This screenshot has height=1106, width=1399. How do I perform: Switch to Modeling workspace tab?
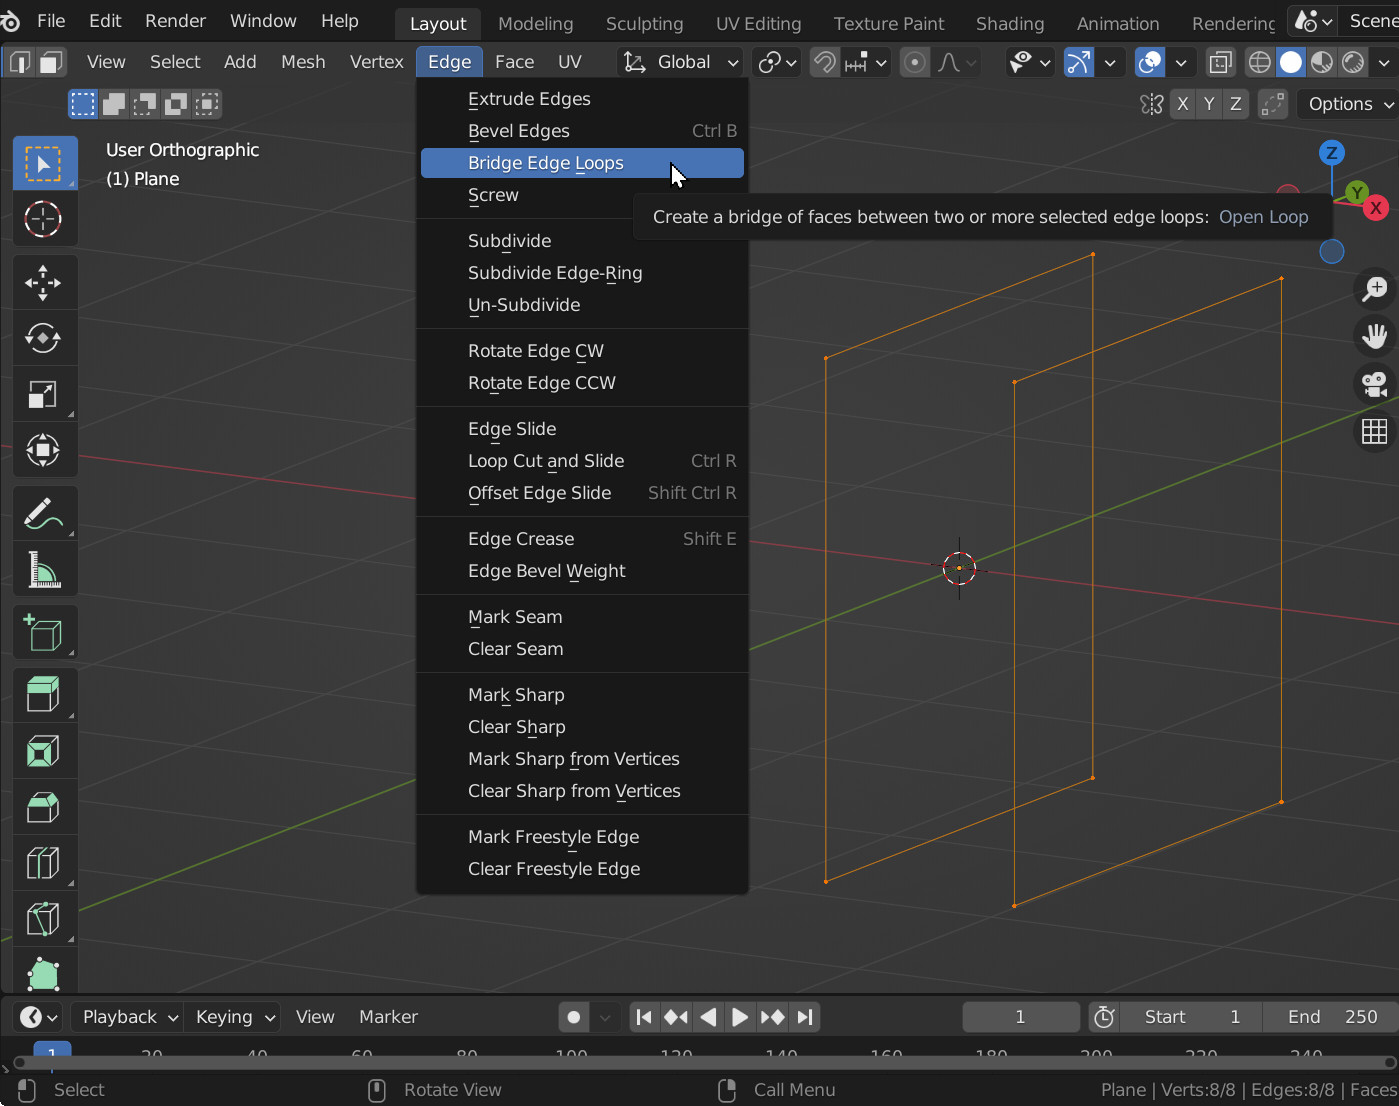tap(536, 23)
